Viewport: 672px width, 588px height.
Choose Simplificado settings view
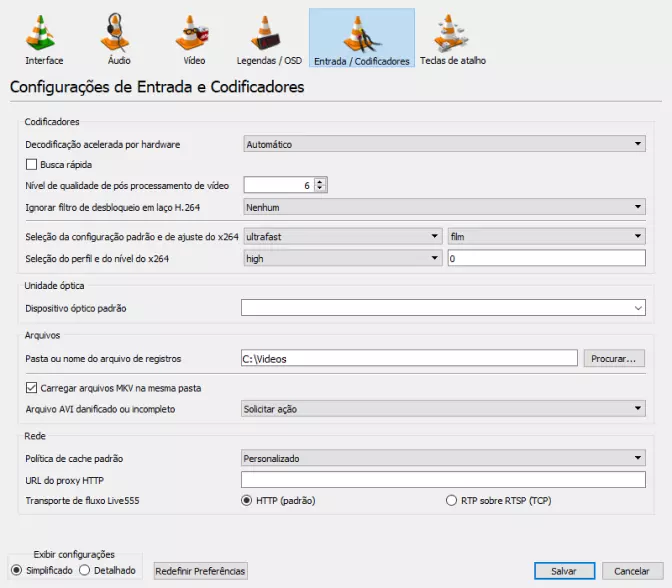[x=17, y=570]
